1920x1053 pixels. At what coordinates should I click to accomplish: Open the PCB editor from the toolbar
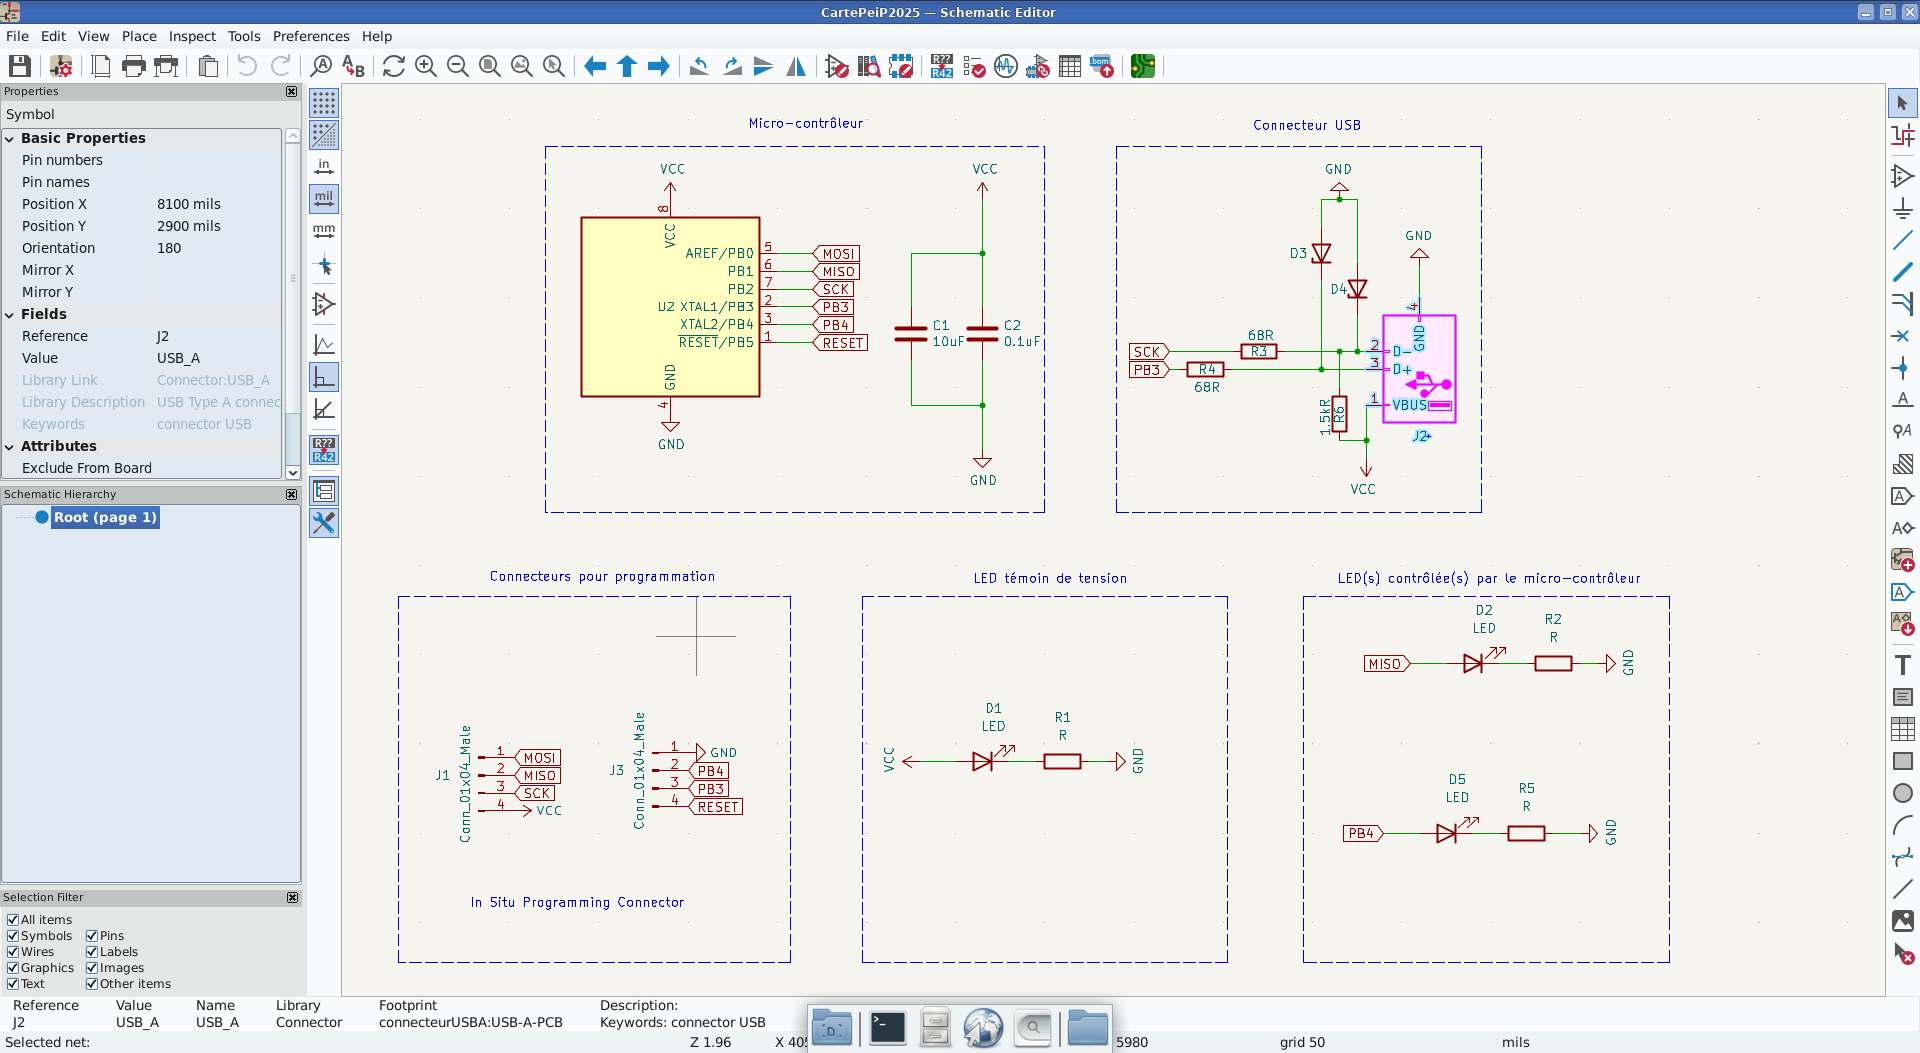pyautogui.click(x=1142, y=67)
